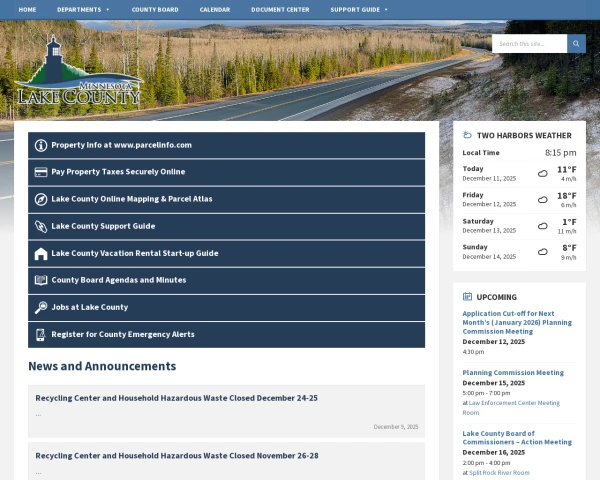
Task: Click the credit card icon for property taxes
Action: coord(41,172)
